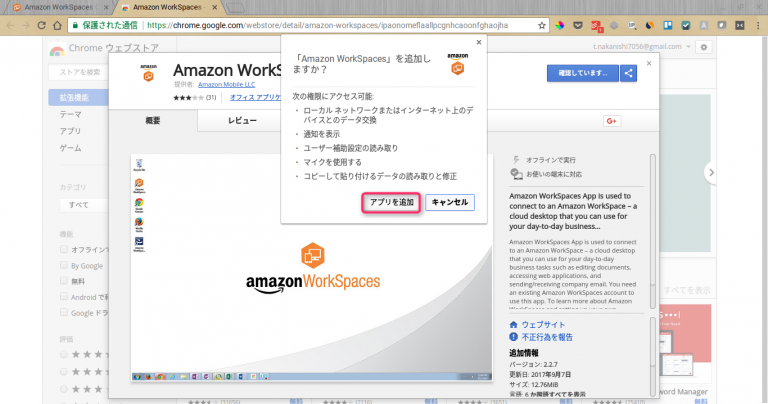Open the IP lookup magnifier extension
The width and height of the screenshot is (768, 404).
click(632, 25)
